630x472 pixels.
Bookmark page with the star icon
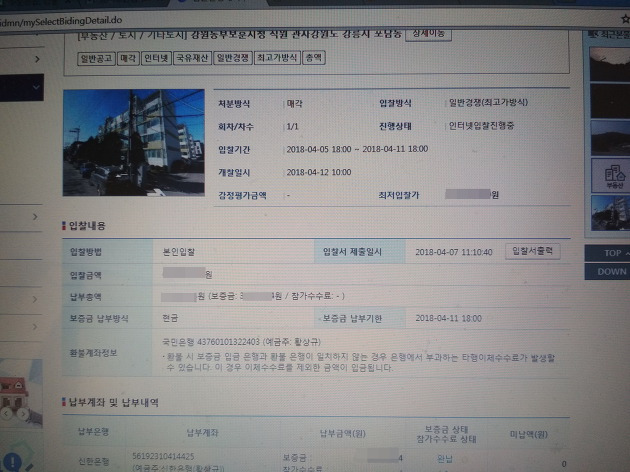point(625,18)
